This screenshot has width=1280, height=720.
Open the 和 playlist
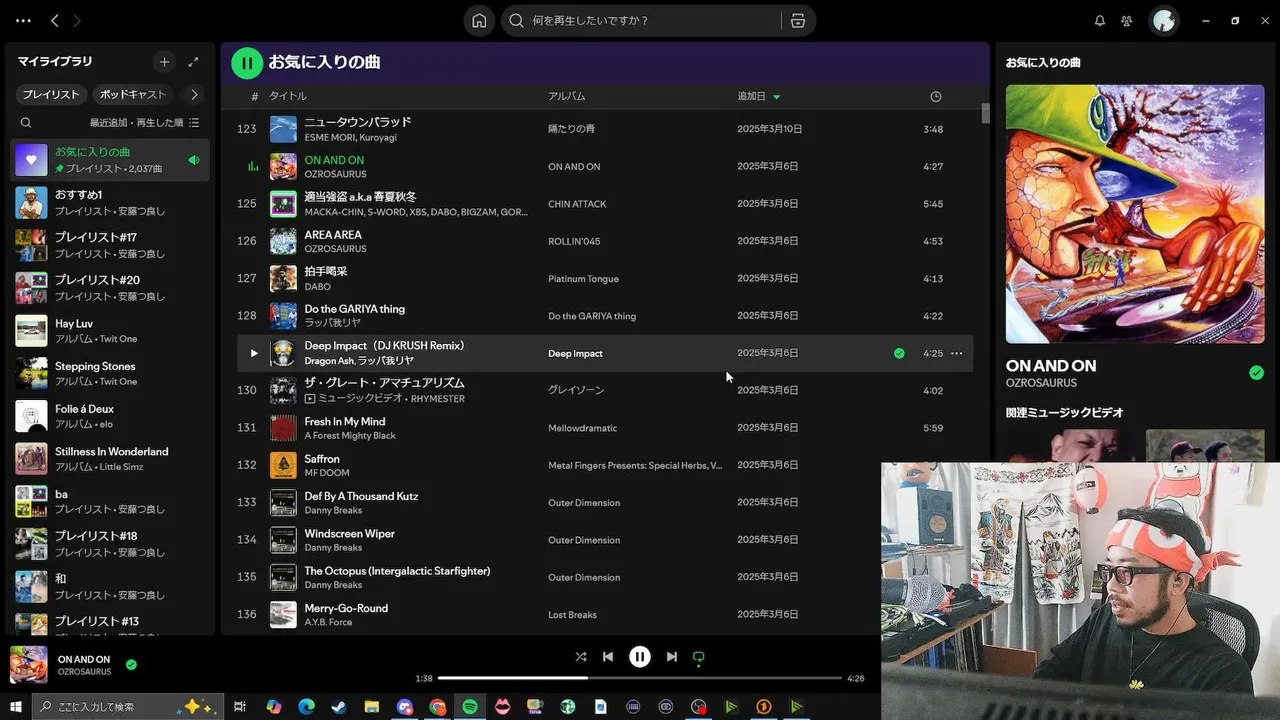tap(110, 587)
